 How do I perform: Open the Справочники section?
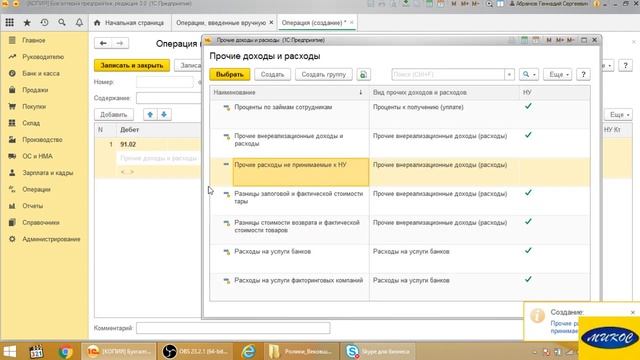(x=41, y=222)
